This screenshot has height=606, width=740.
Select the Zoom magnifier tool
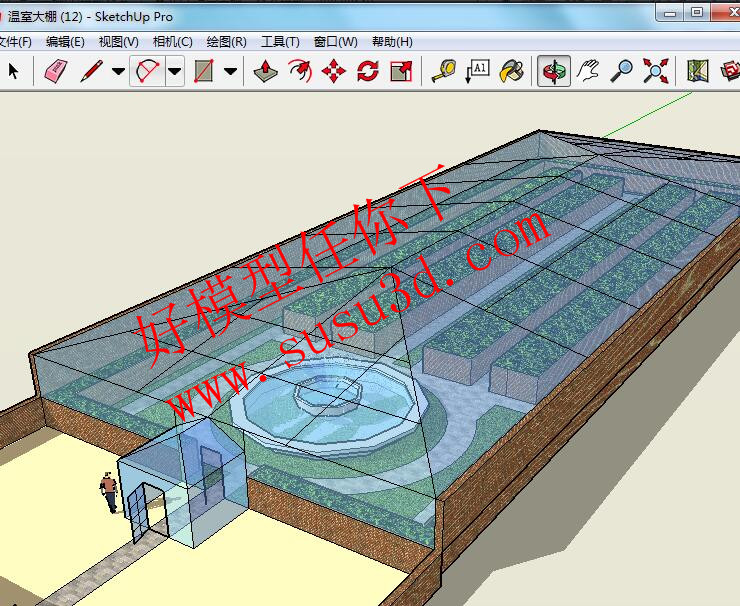[622, 71]
